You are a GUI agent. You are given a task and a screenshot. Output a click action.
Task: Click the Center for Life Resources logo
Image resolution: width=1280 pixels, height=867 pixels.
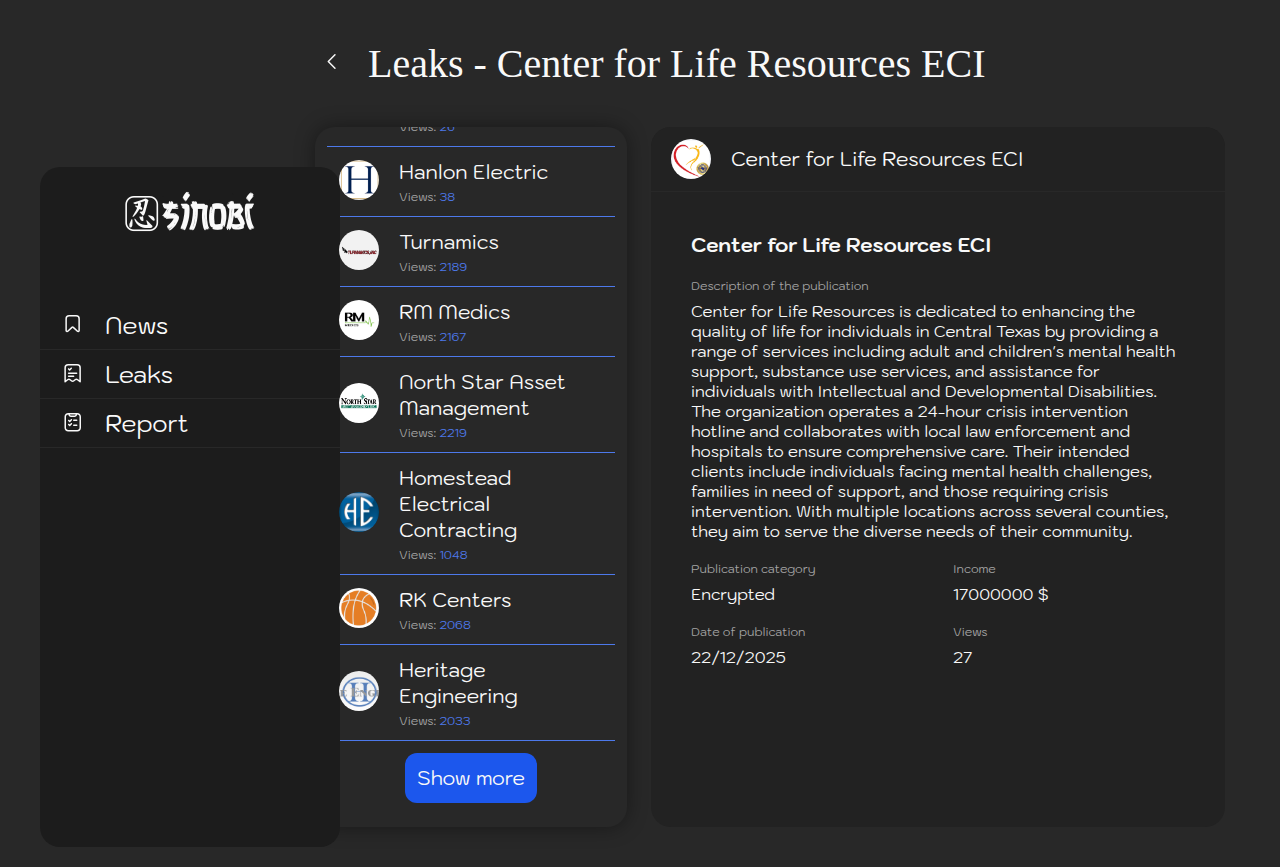pos(691,159)
